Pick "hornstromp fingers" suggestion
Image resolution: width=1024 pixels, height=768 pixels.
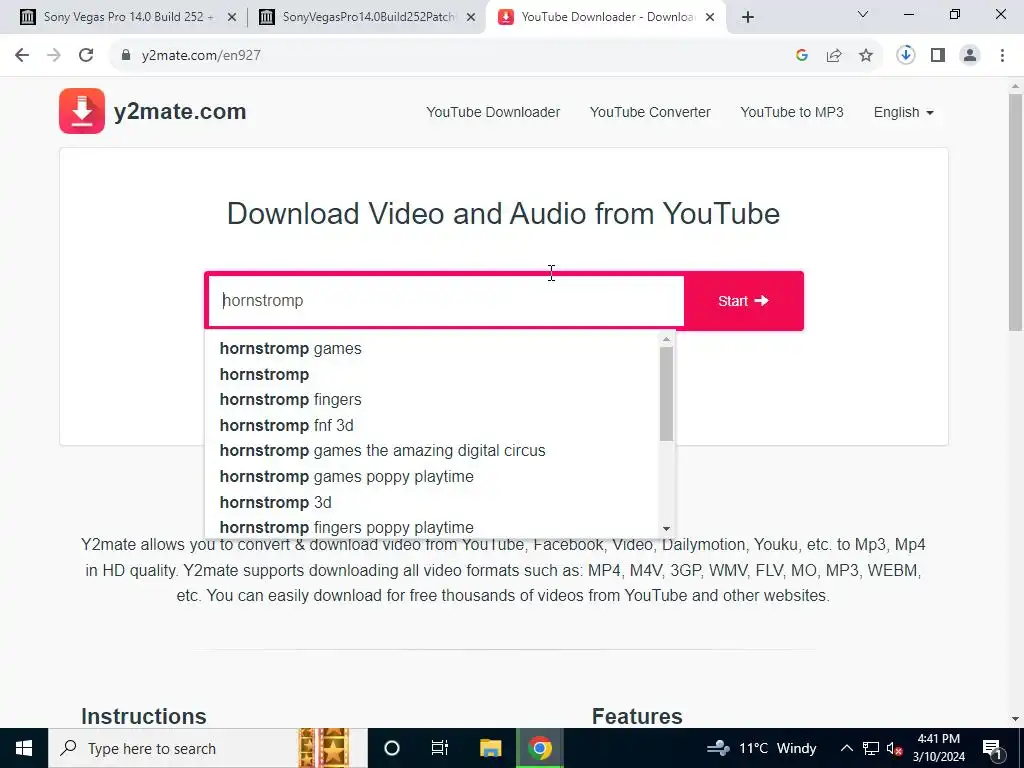click(x=432, y=400)
